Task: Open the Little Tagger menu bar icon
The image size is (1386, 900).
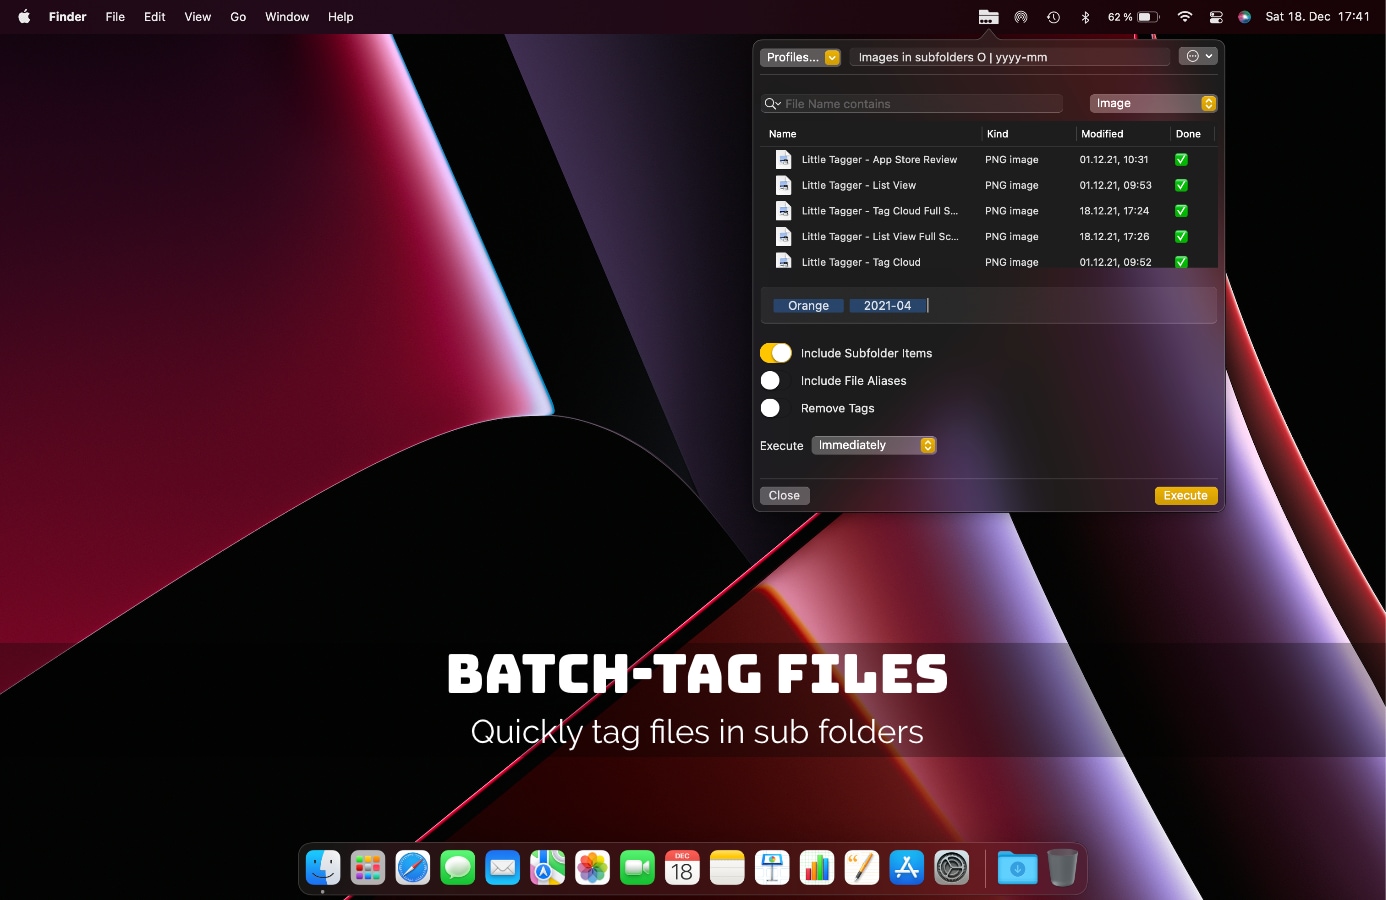Action: (x=988, y=16)
